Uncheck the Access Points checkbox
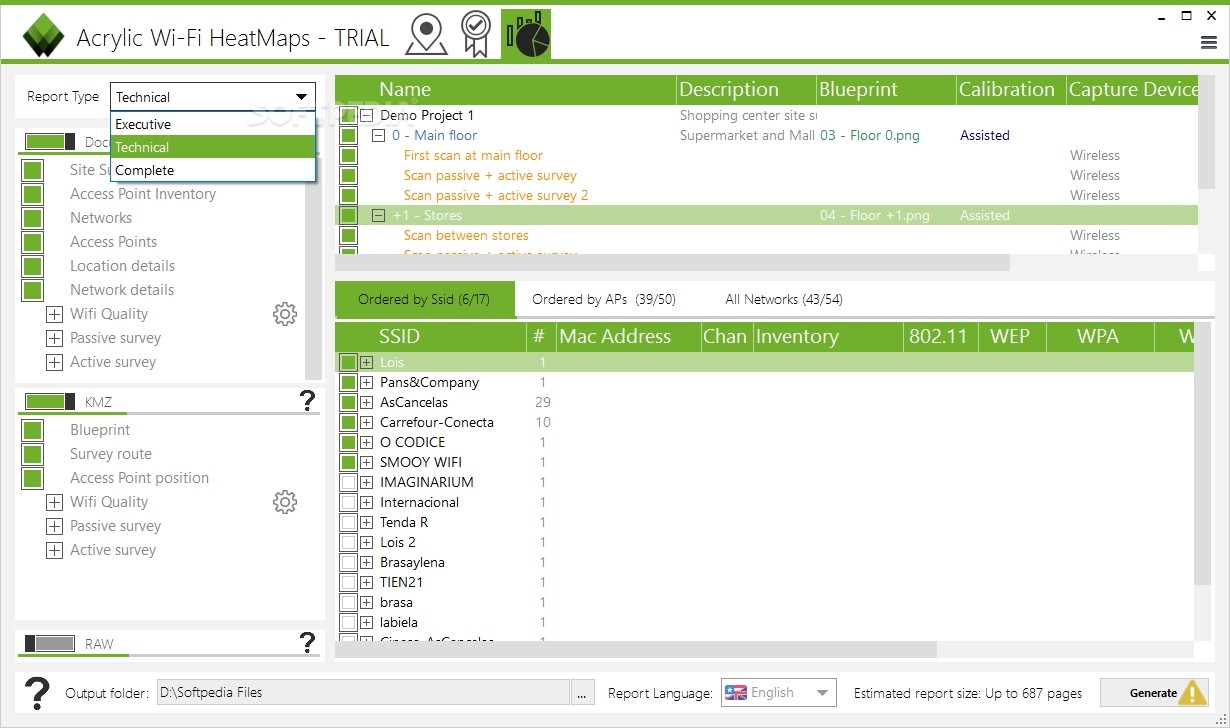1230x728 pixels. click(x=33, y=242)
